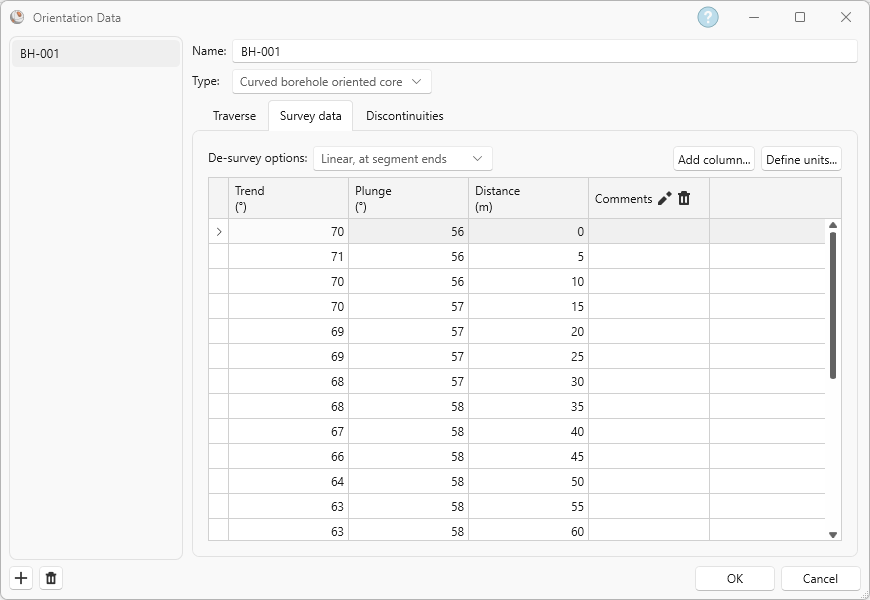Viewport: 870px width, 600px height.
Task: Delete borehole using bottom-left trash icon
Action: click(50, 577)
